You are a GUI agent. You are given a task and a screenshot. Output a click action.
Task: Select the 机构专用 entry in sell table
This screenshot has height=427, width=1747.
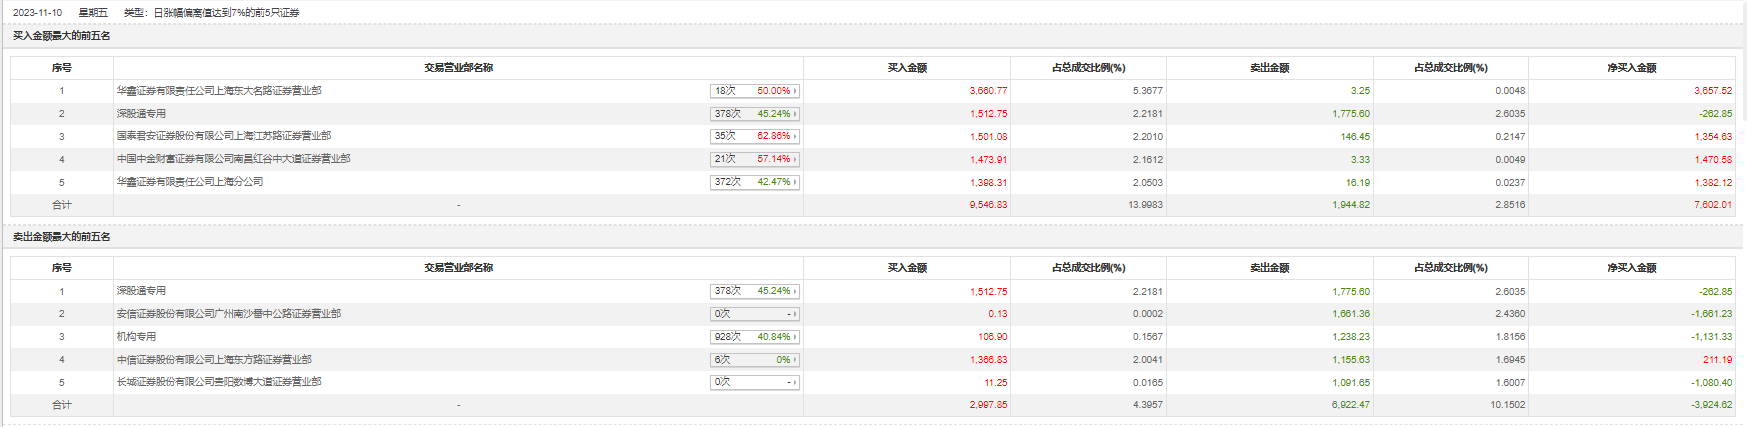pyautogui.click(x=136, y=337)
